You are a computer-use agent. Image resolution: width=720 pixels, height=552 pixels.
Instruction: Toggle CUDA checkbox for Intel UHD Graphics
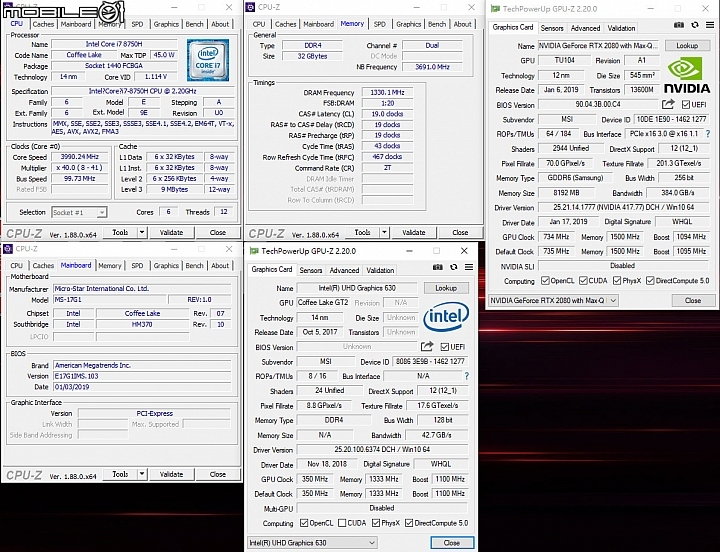(x=342, y=523)
